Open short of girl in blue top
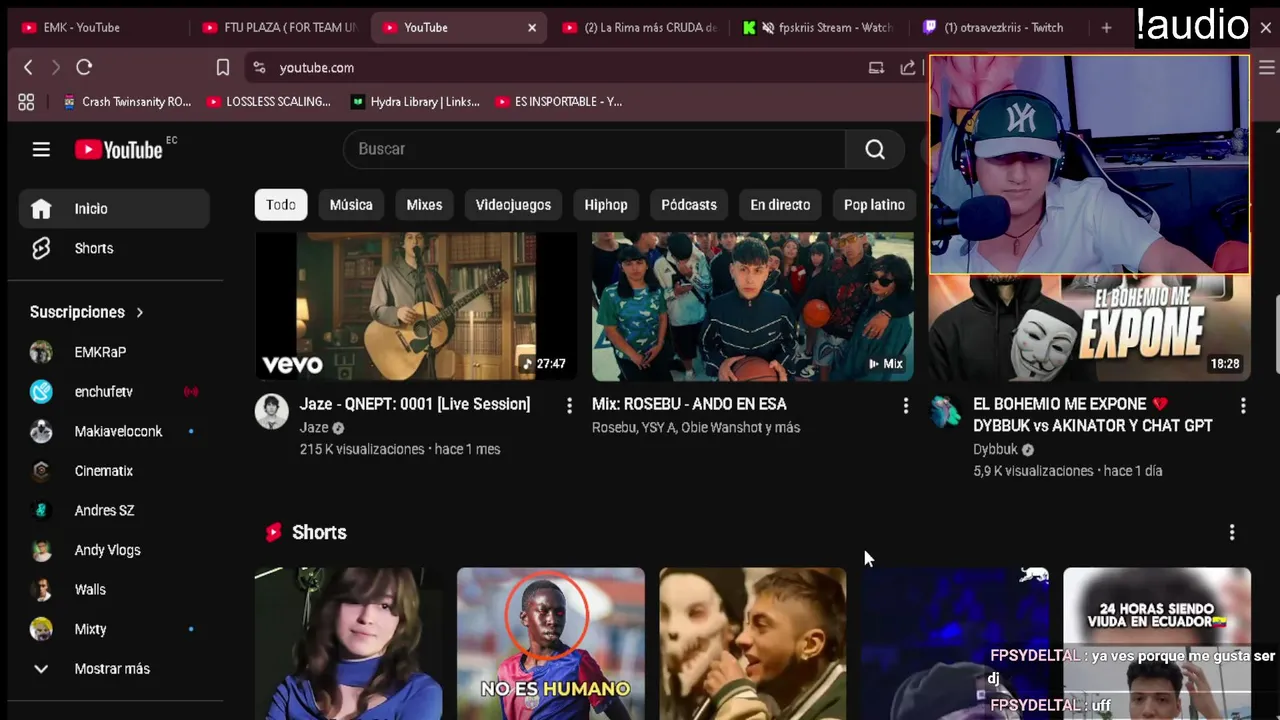This screenshot has height=720, width=1280. coord(349,644)
